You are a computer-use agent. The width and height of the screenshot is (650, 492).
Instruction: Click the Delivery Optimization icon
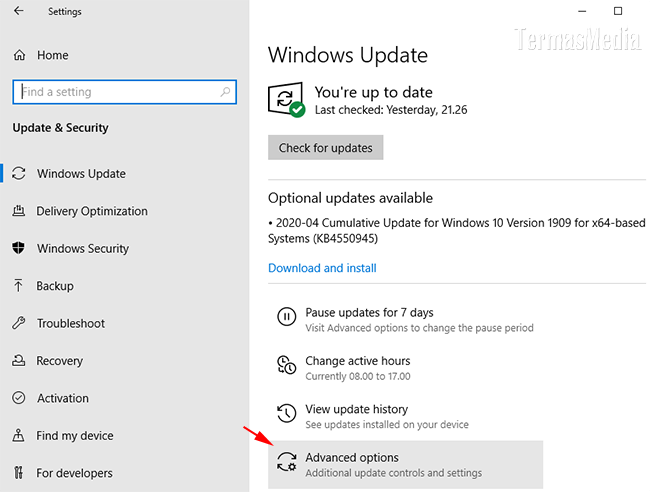(x=19, y=211)
